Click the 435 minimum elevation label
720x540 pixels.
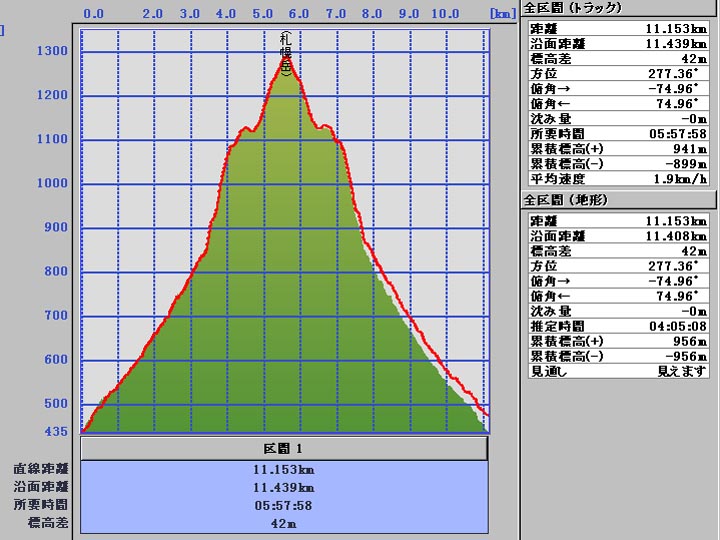coord(55,431)
